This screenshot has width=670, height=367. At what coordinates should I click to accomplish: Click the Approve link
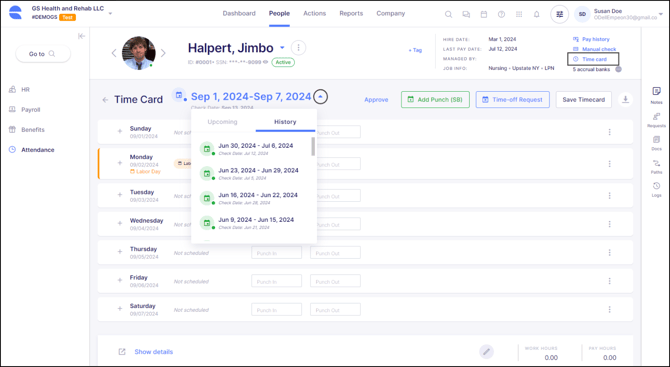coord(376,100)
